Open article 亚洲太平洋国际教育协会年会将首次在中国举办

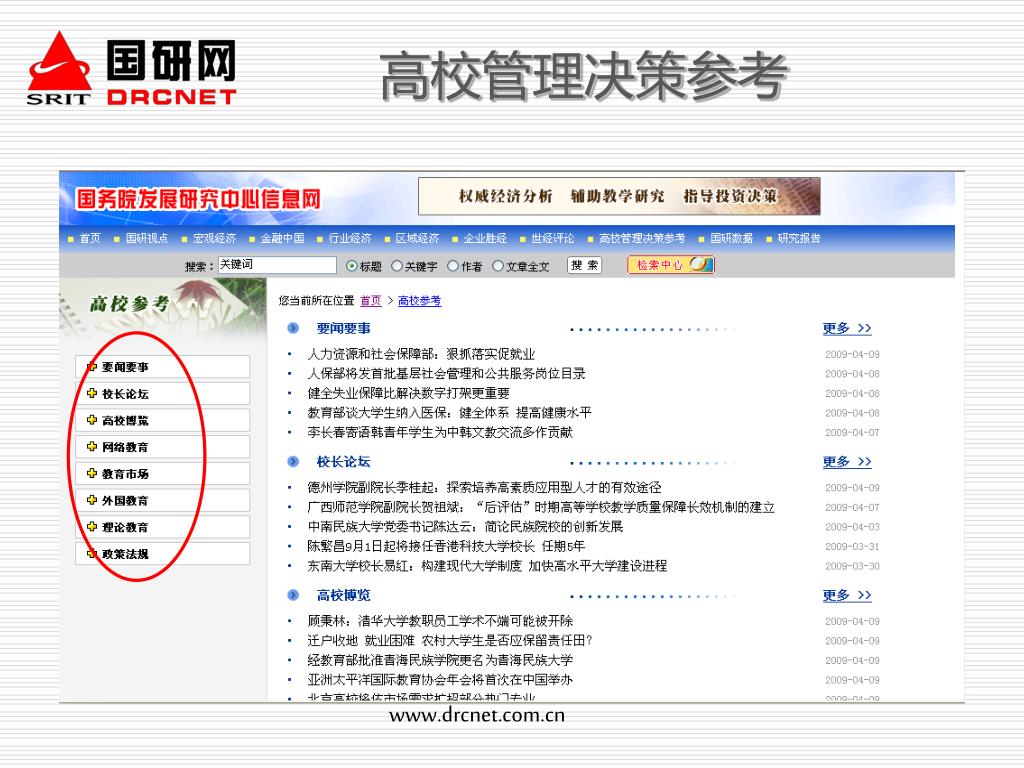pyautogui.click(x=440, y=679)
